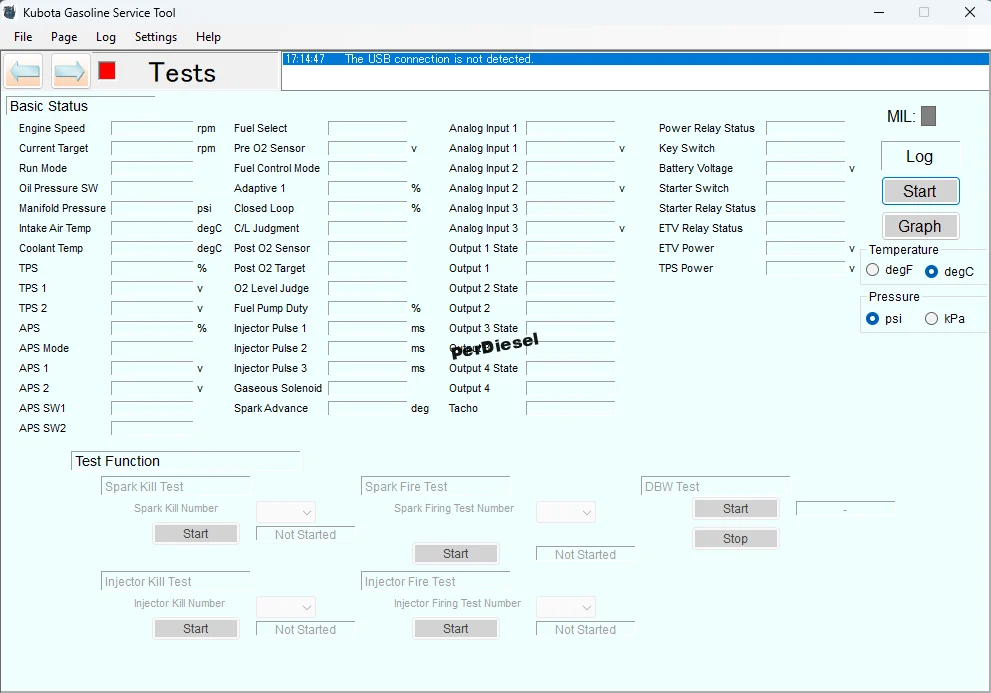
Task: Click the forward arrow navigation icon
Action: tap(70, 71)
